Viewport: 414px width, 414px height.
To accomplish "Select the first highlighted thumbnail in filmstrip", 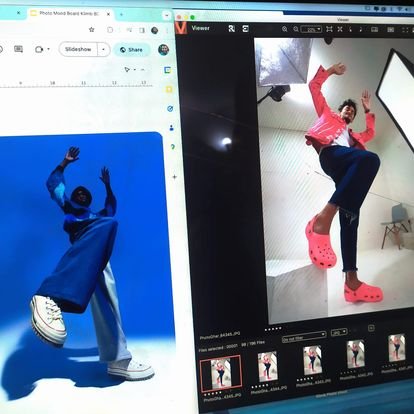I will (220, 374).
